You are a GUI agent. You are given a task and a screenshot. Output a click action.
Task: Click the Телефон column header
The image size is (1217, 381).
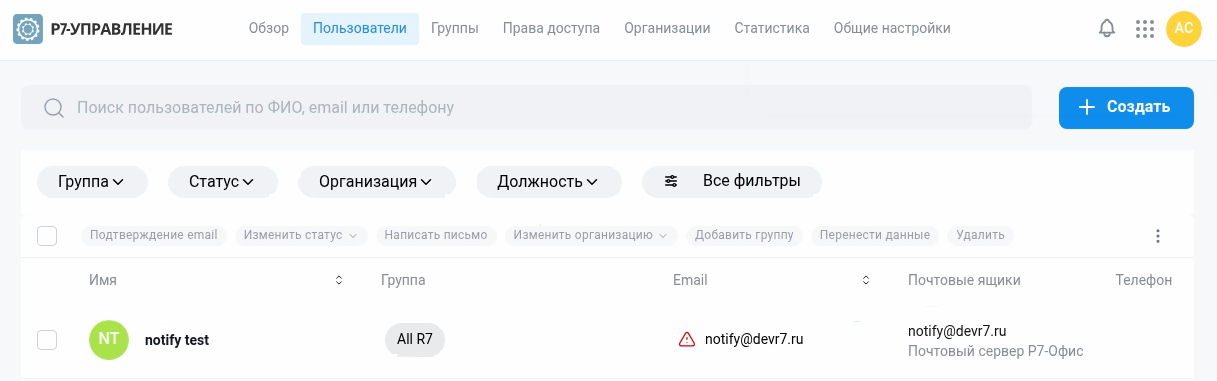click(1144, 280)
